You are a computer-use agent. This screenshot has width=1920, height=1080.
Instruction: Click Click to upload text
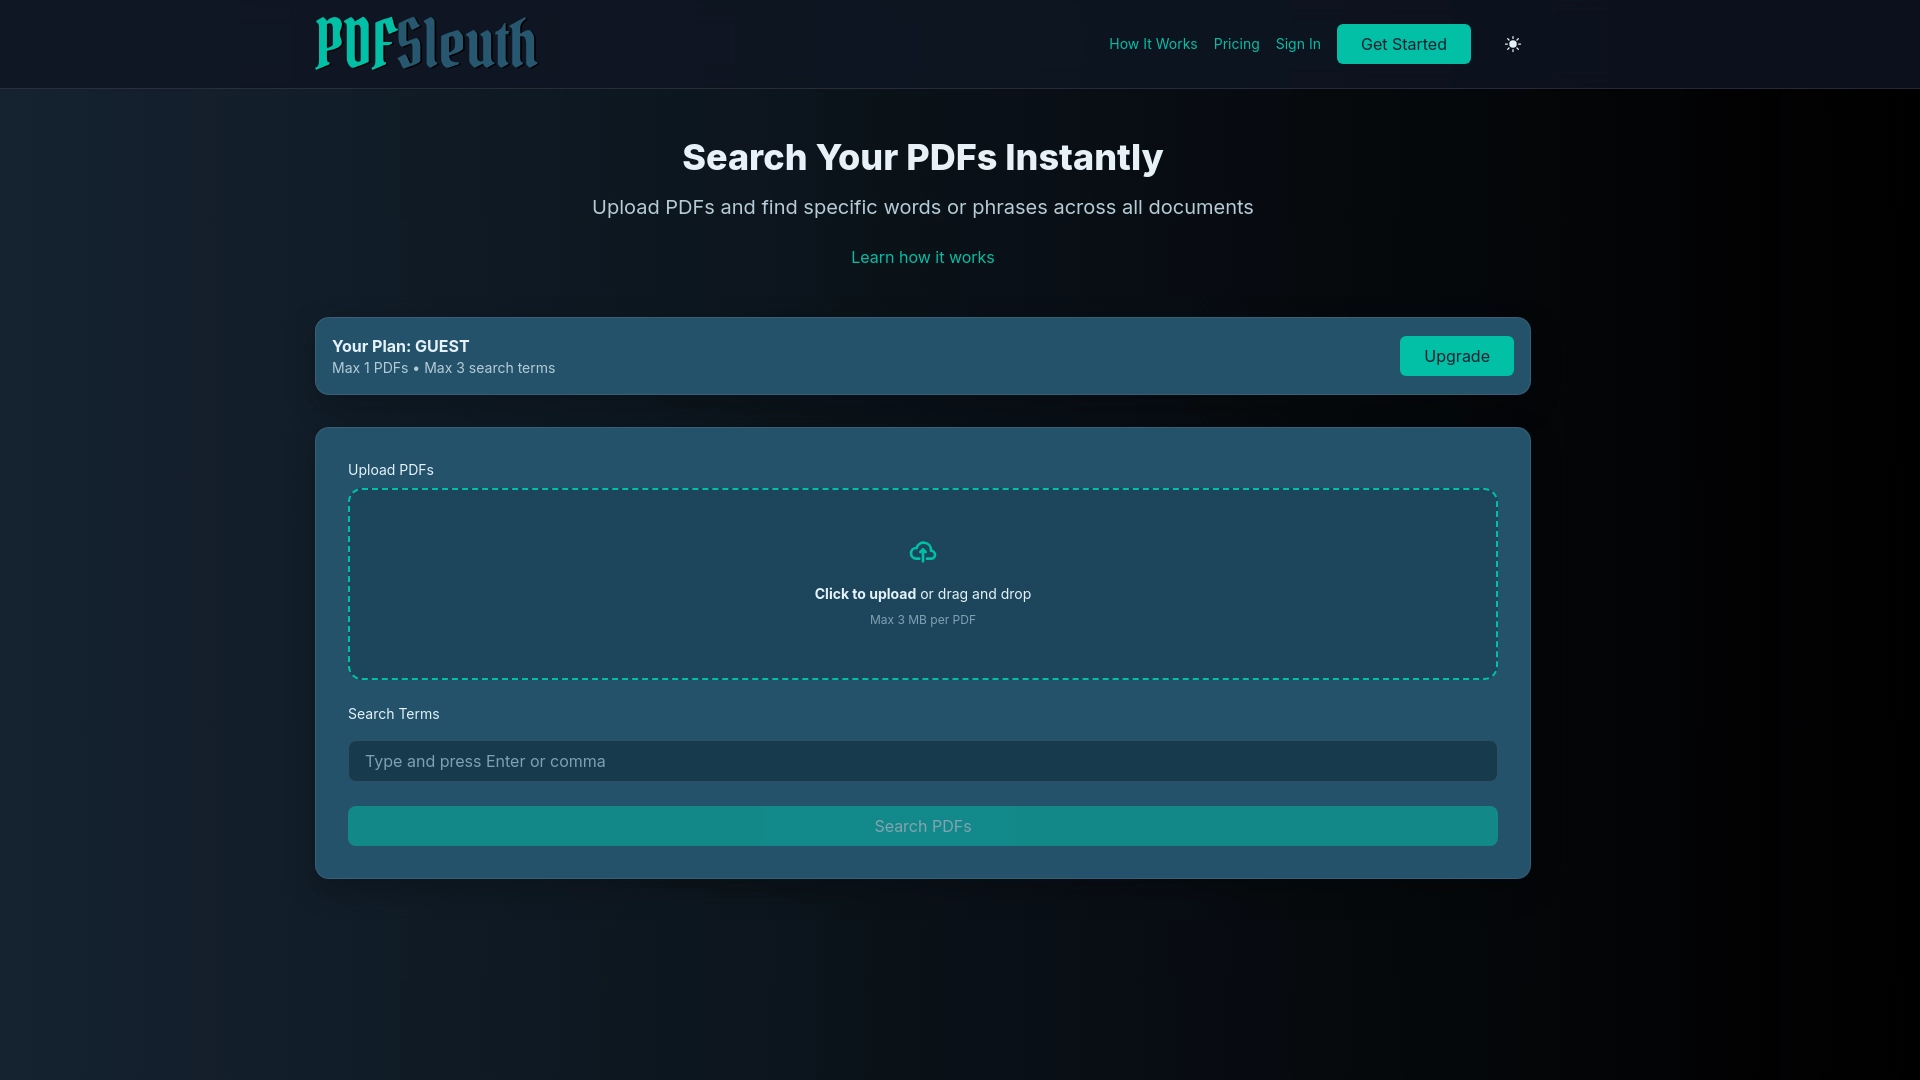coord(864,593)
